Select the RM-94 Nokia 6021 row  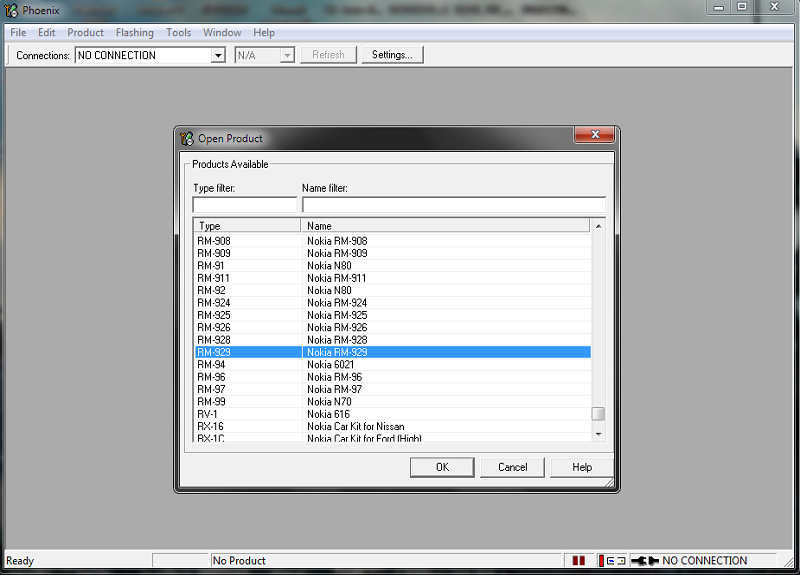click(393, 364)
